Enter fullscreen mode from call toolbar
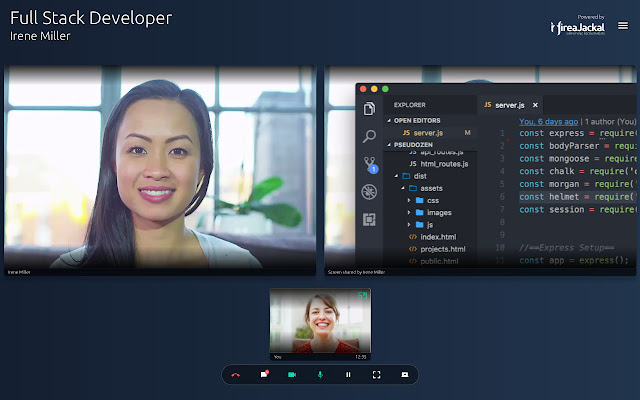The height and width of the screenshot is (400, 640). tap(376, 374)
